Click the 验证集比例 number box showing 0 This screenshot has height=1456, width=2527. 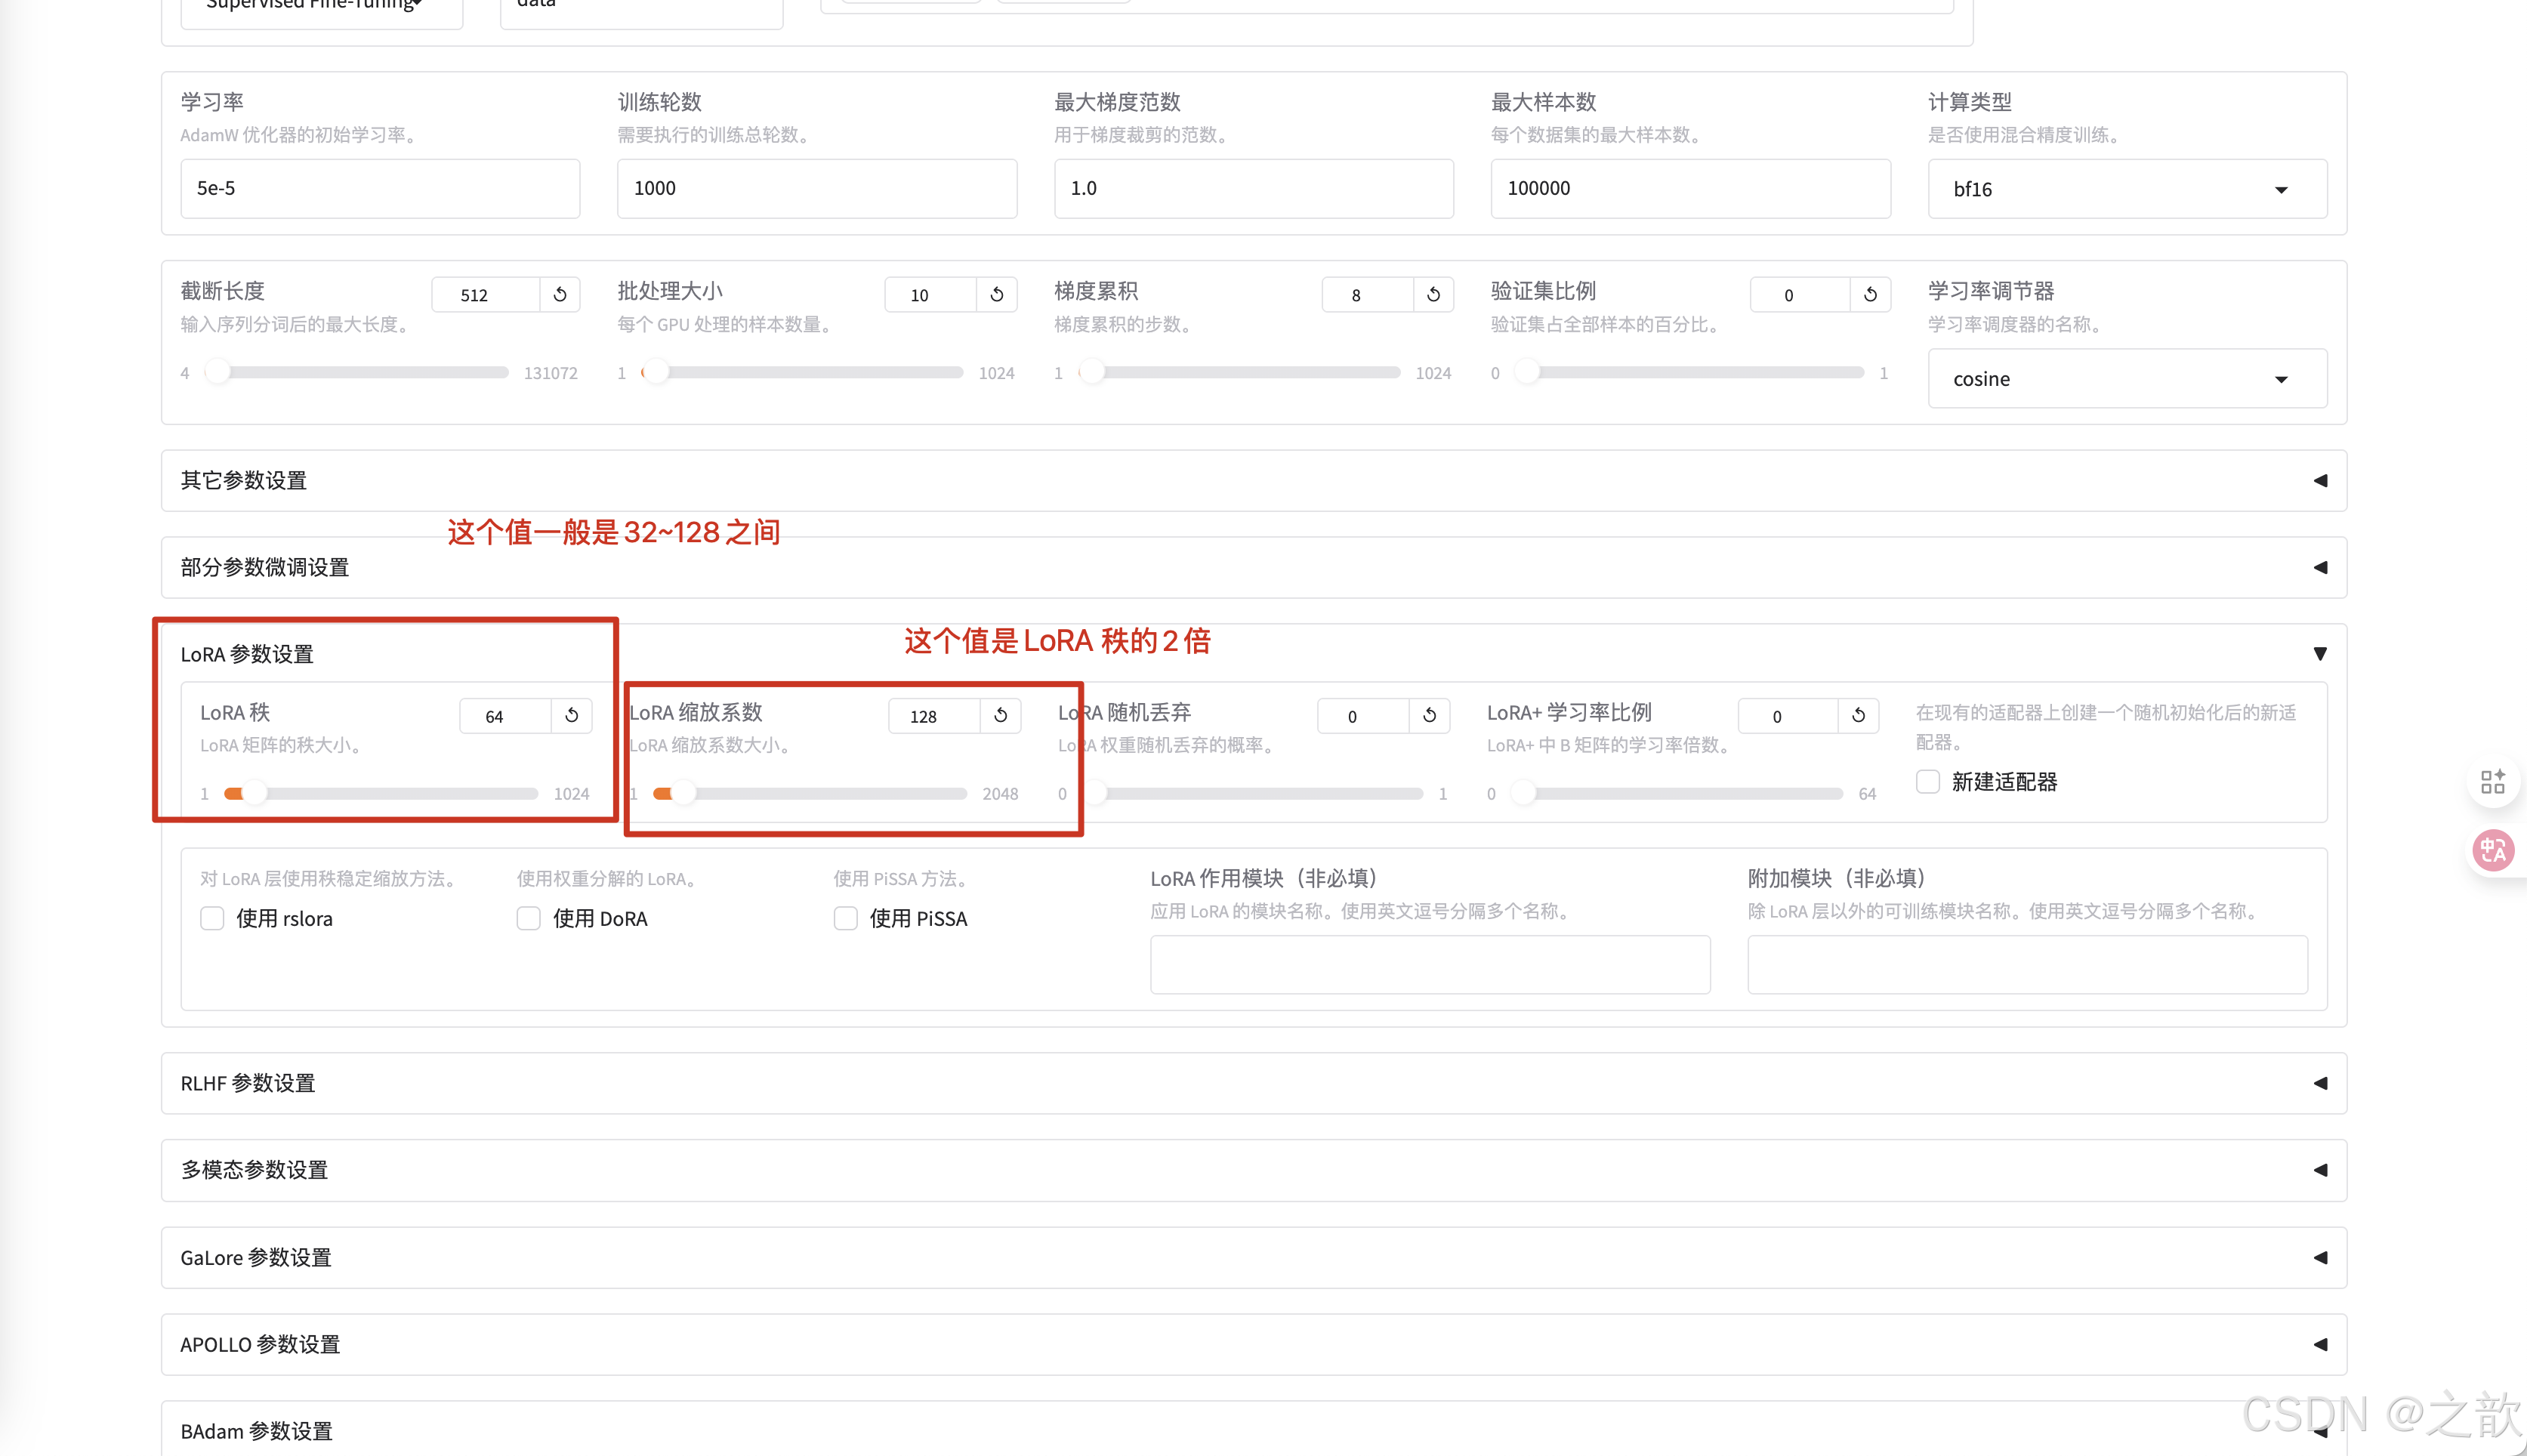point(1800,295)
